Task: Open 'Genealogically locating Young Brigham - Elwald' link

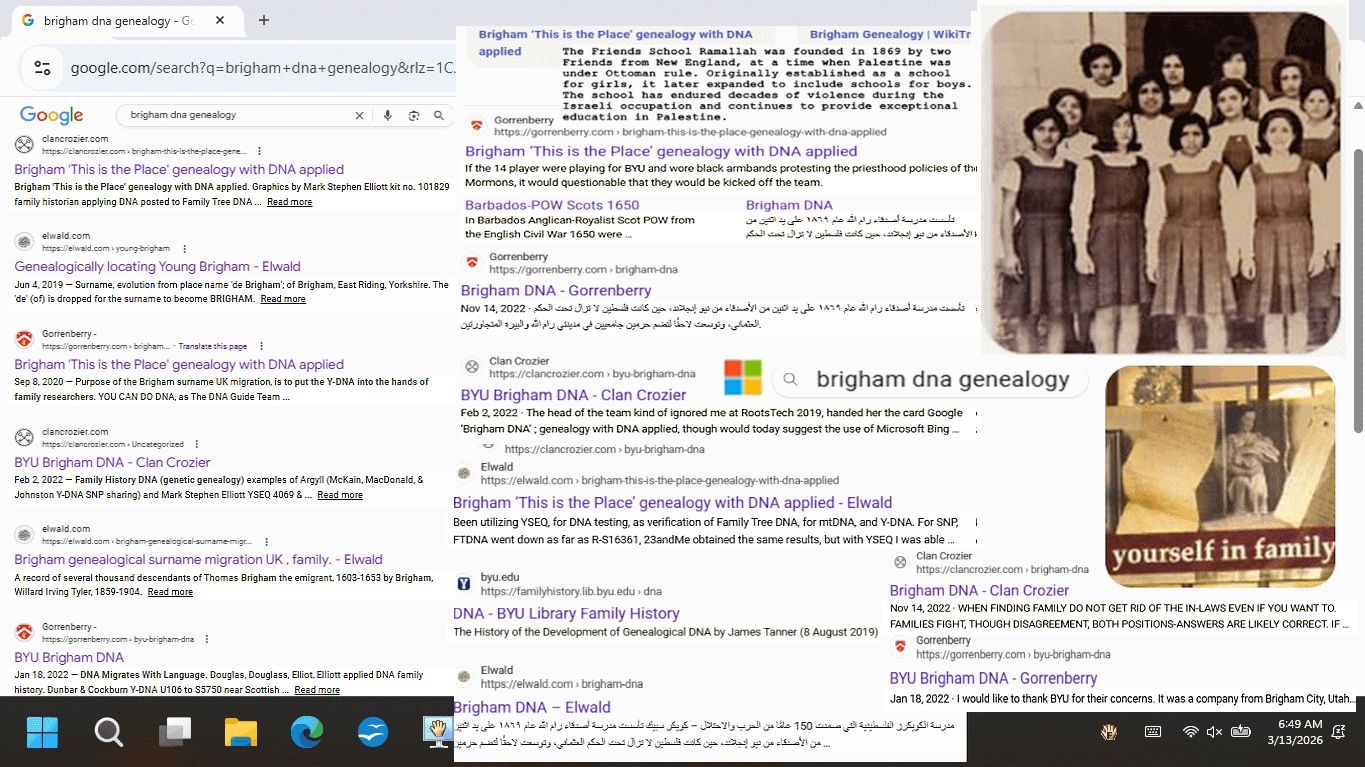Action: (x=157, y=267)
